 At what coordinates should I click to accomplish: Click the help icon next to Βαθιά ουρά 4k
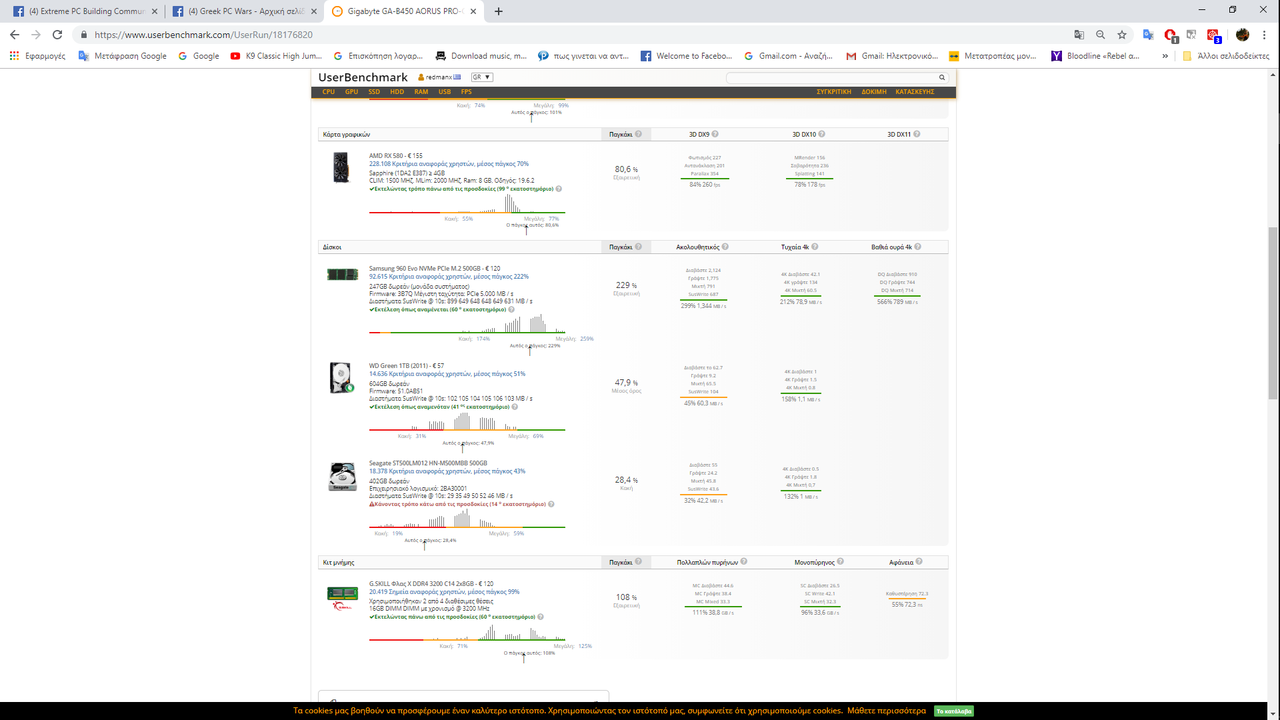pyautogui.click(x=917, y=246)
